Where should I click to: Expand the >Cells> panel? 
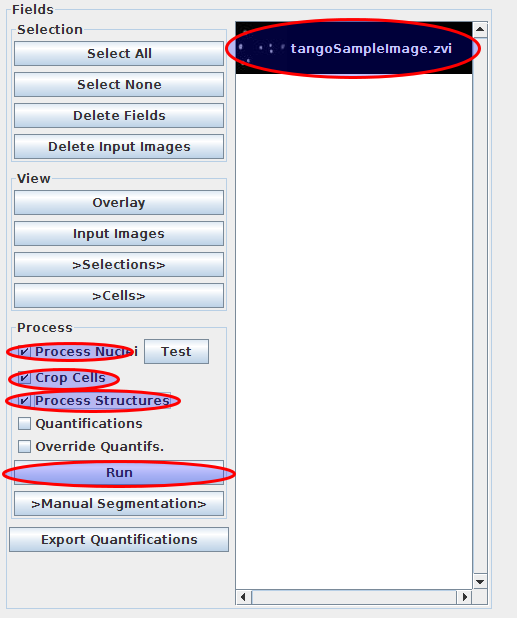(119, 296)
